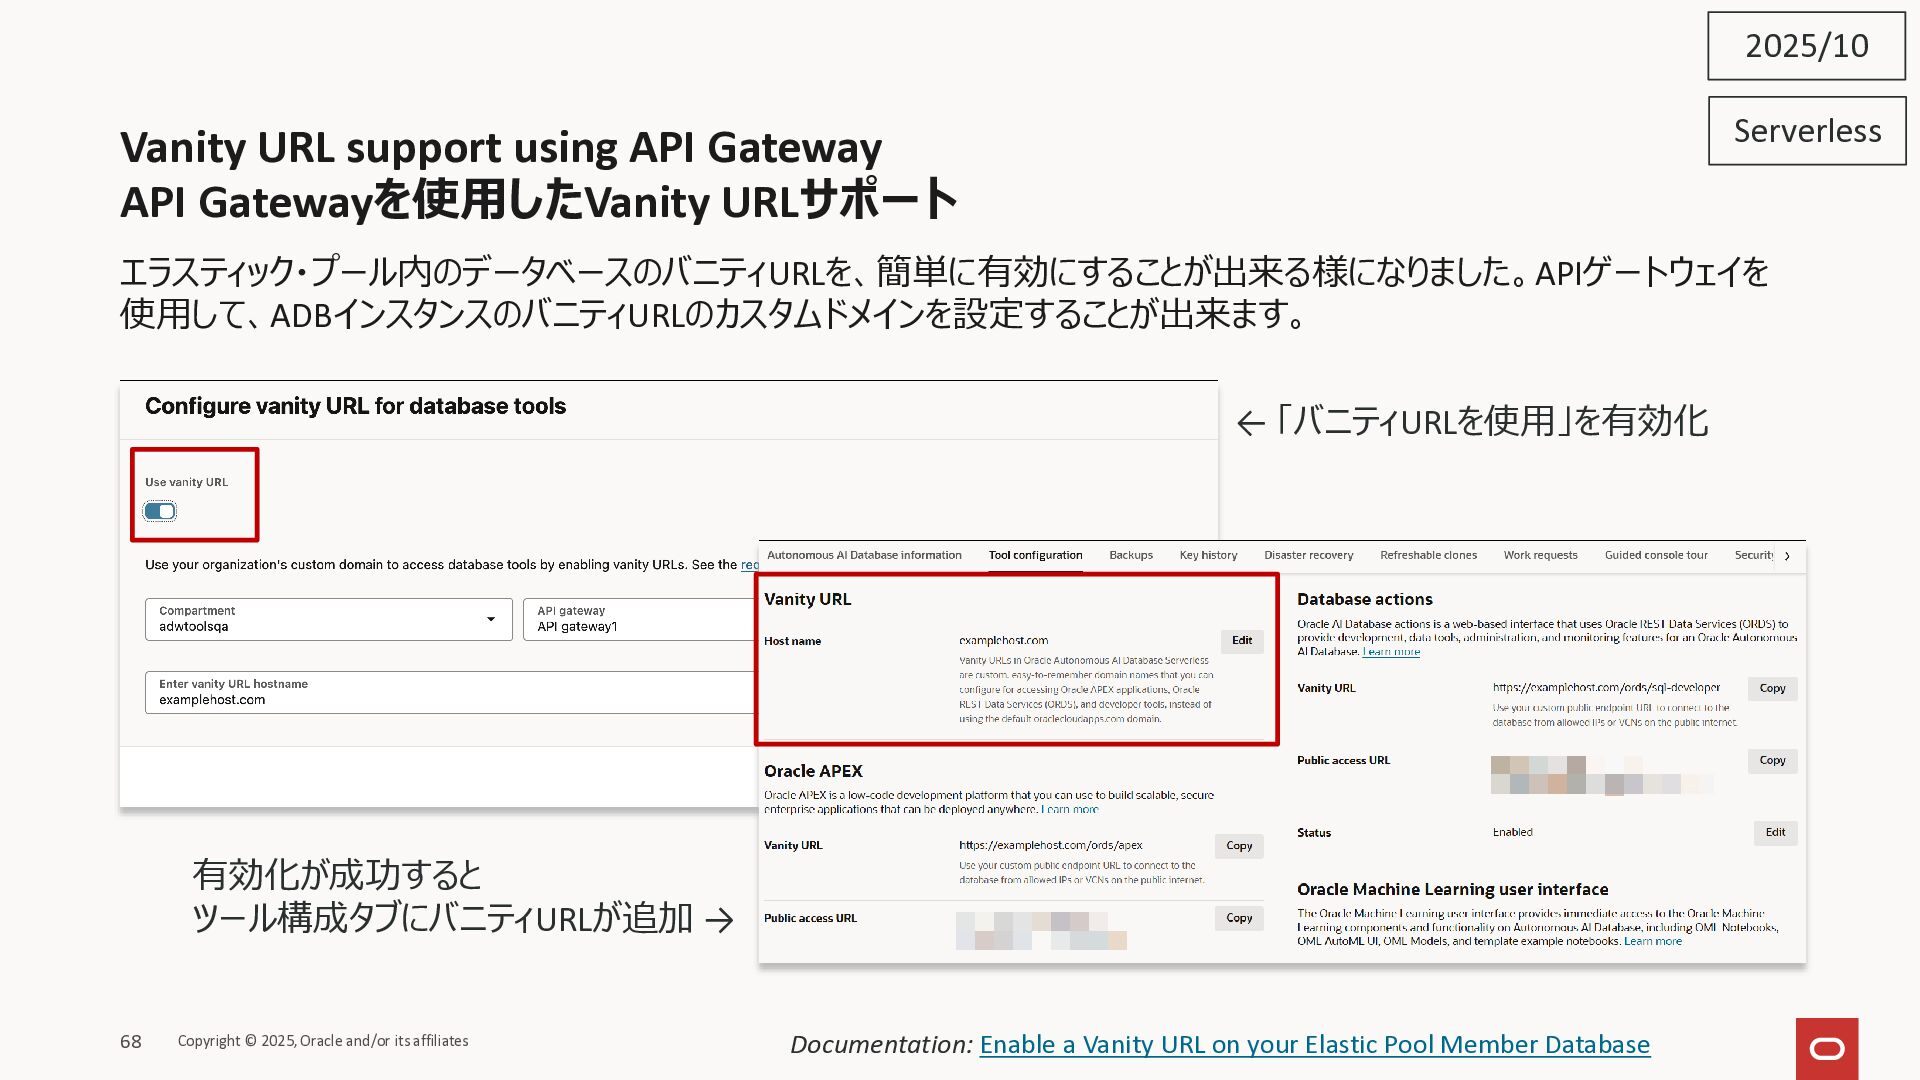Edit the Database actions status

(1775, 833)
